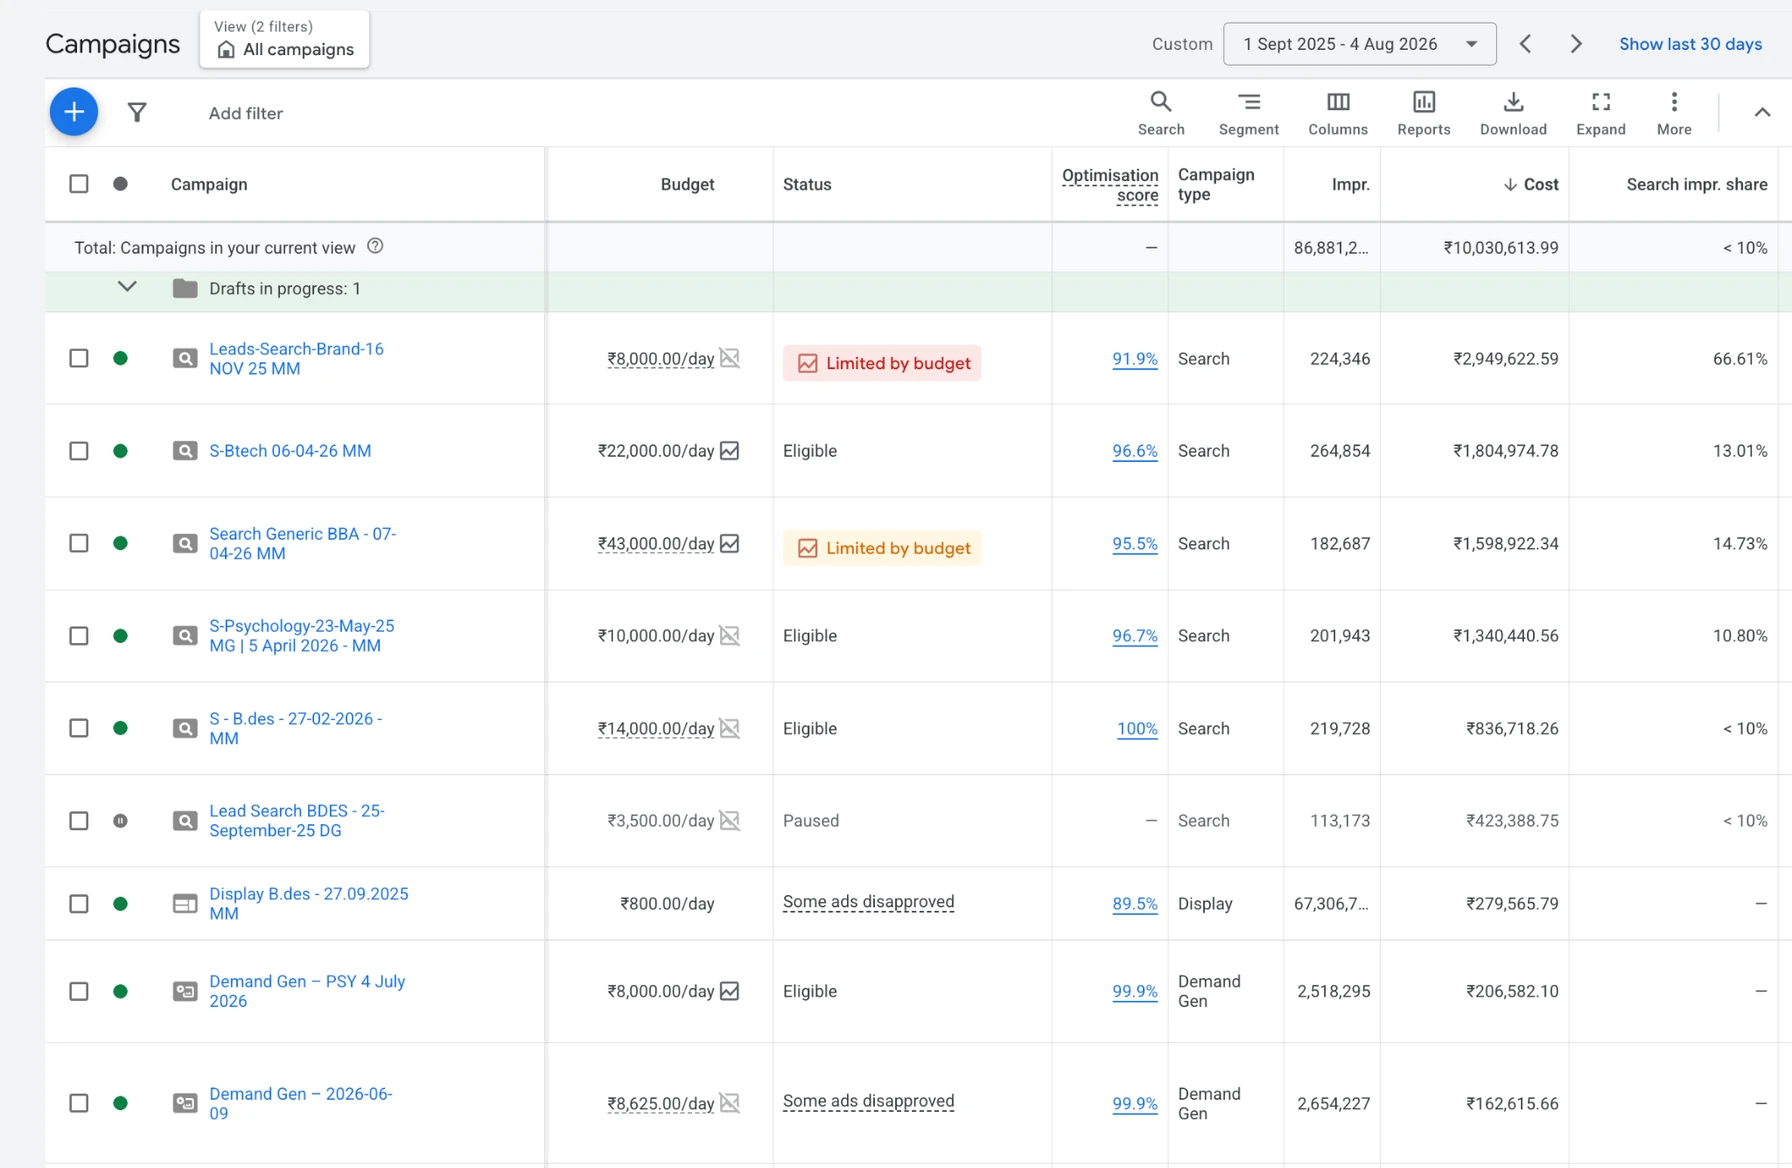
Task: Open help icon beside Total campaigns
Action: (375, 246)
